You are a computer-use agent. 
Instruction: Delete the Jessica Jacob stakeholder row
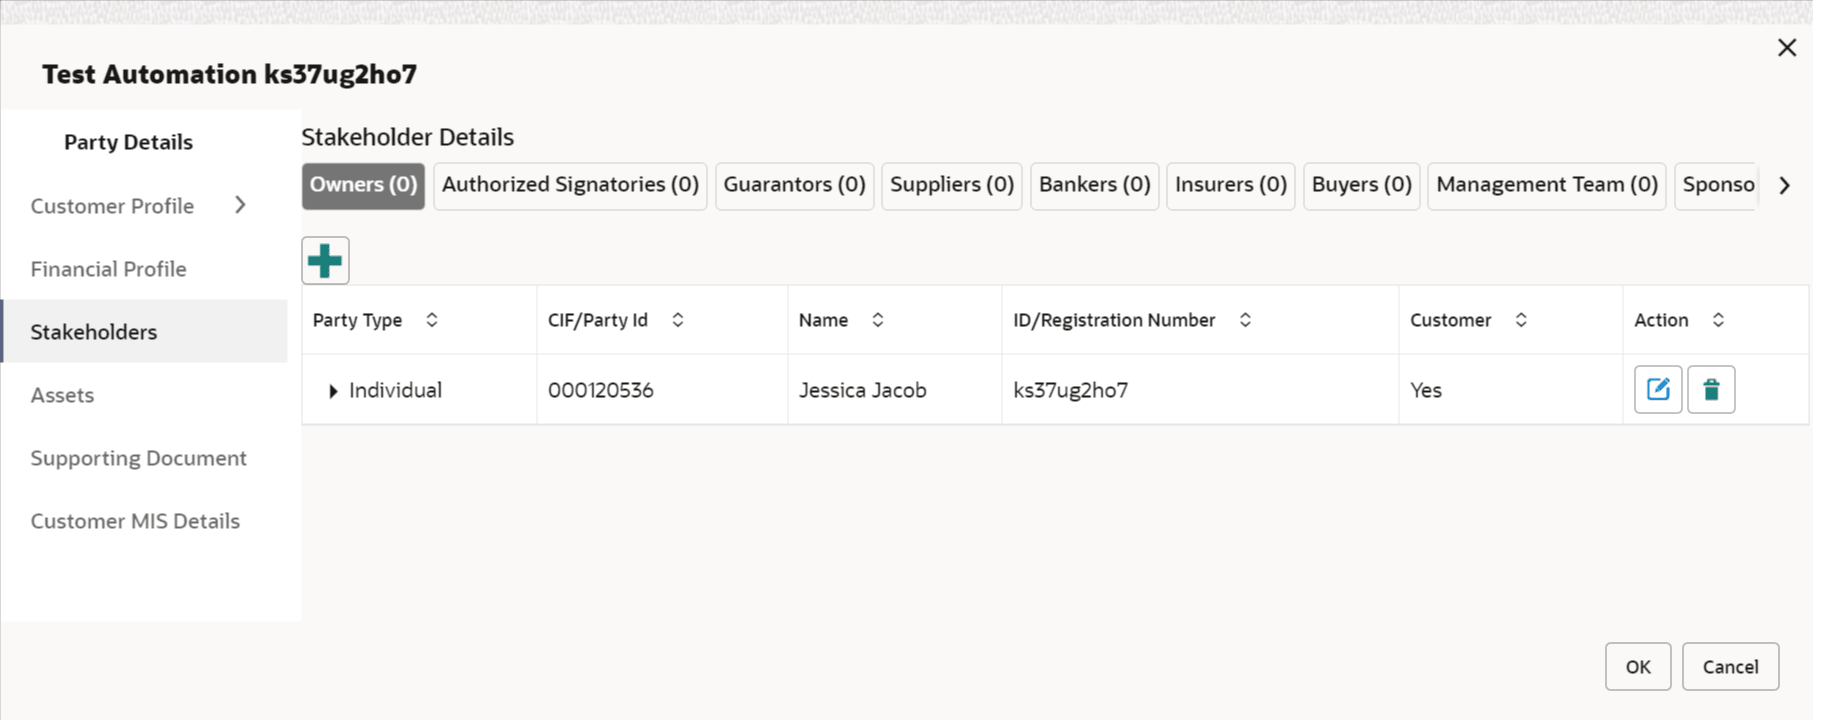pyautogui.click(x=1711, y=389)
